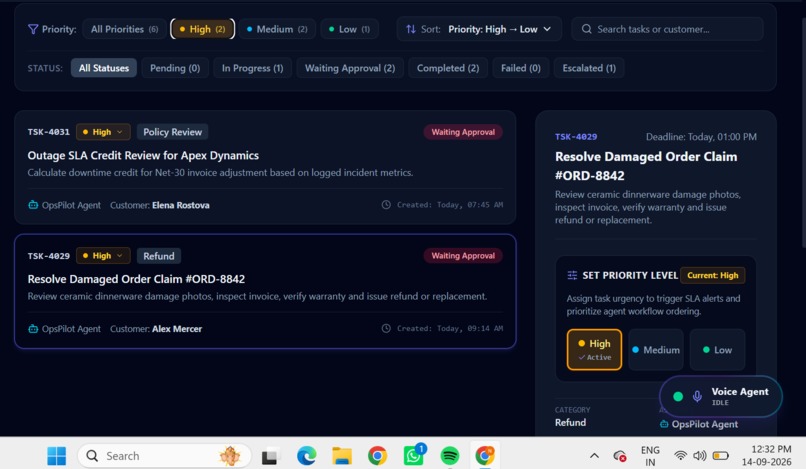
Task: Click the Voice Agent microphone icon
Action: pyautogui.click(x=697, y=396)
